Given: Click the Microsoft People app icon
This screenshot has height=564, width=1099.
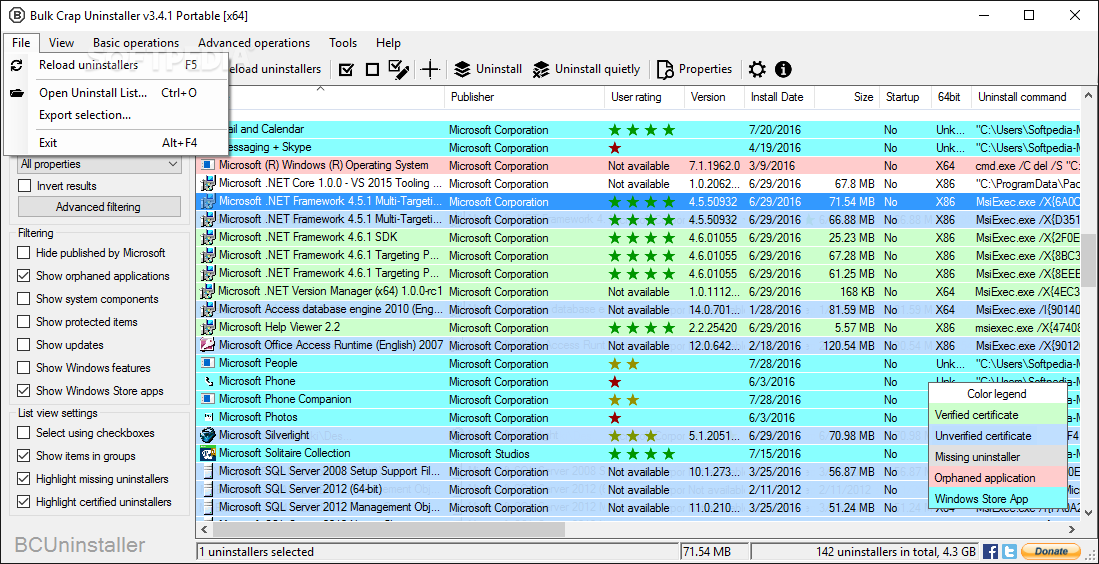Looking at the screenshot, I should pyautogui.click(x=207, y=363).
